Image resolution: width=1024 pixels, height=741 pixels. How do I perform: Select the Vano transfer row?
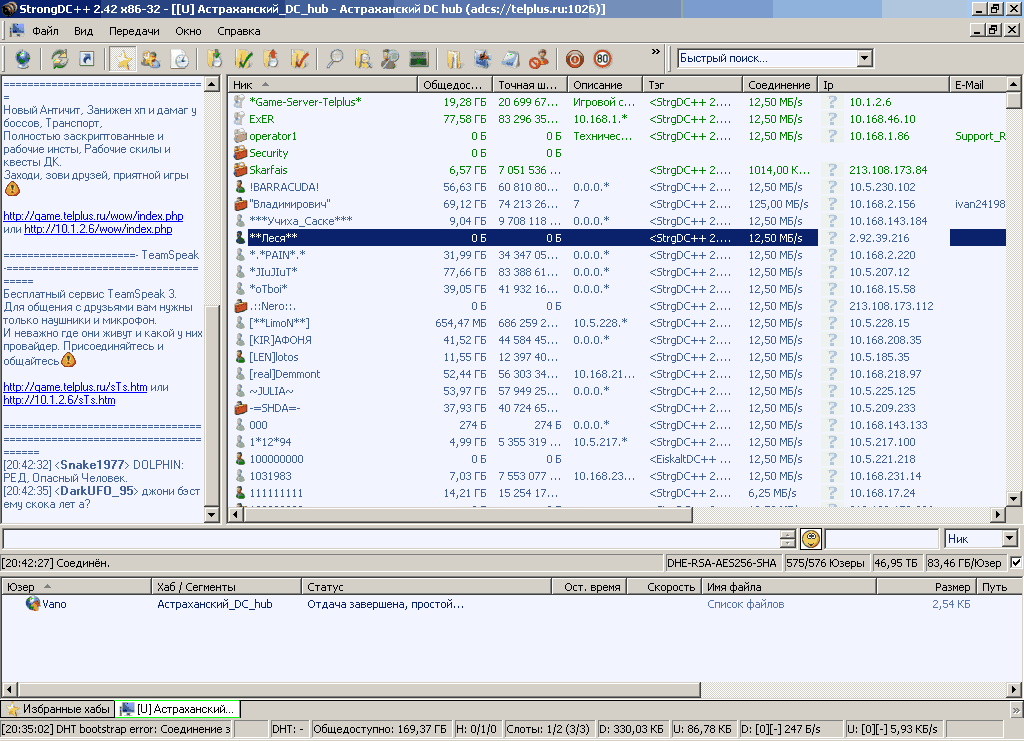point(511,604)
